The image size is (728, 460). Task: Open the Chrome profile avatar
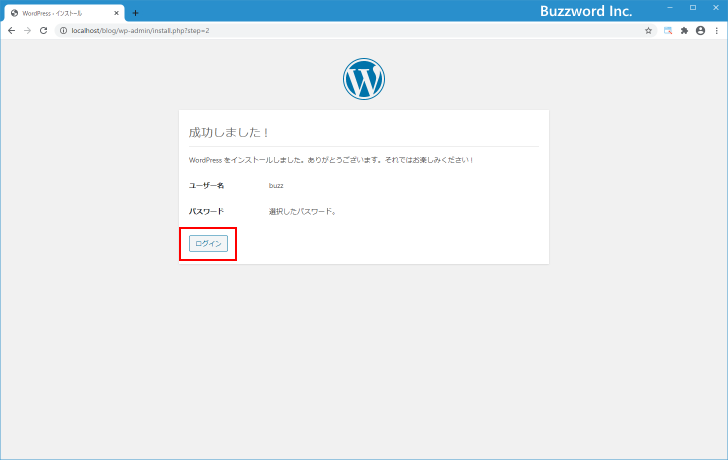pos(700,31)
